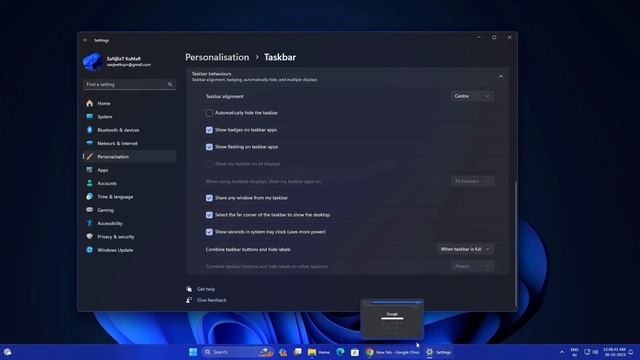Image resolution: width=640 pixels, height=360 pixels.
Task: Click the Give feedback link
Action: [x=211, y=300]
